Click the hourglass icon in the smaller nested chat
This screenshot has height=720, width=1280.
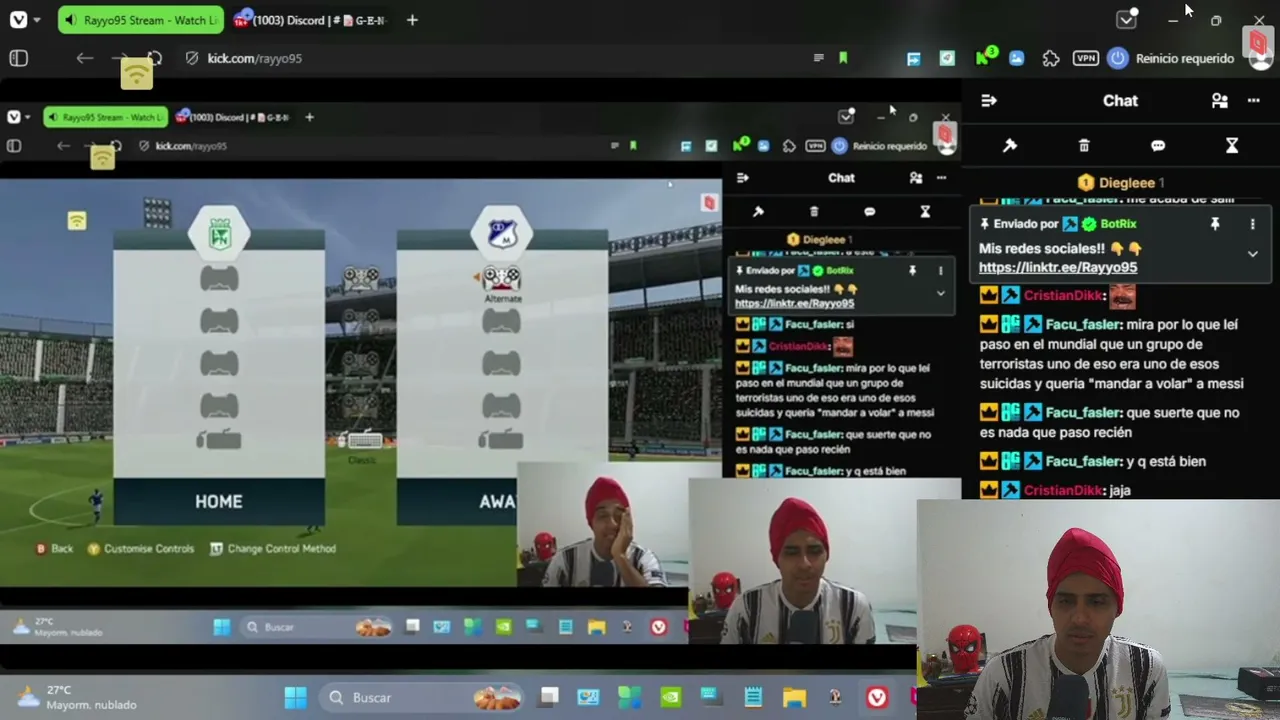(925, 212)
